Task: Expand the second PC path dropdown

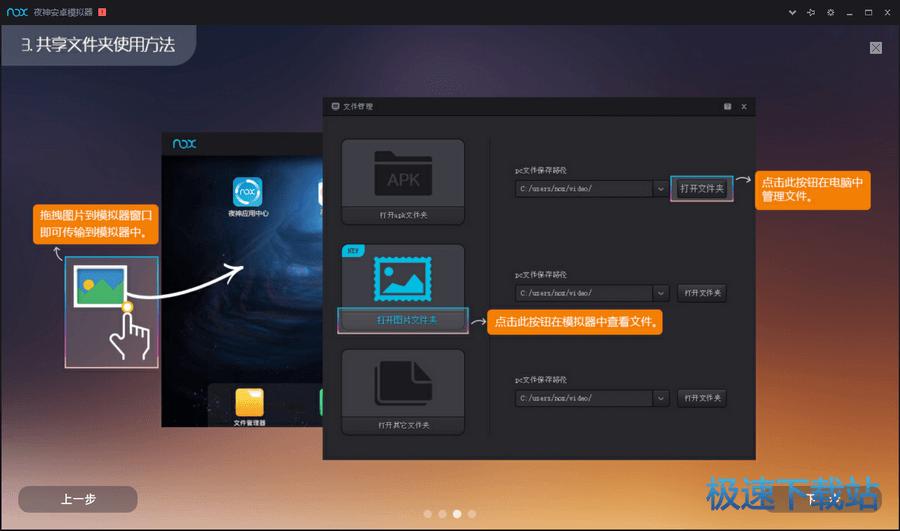Action: 660,293
